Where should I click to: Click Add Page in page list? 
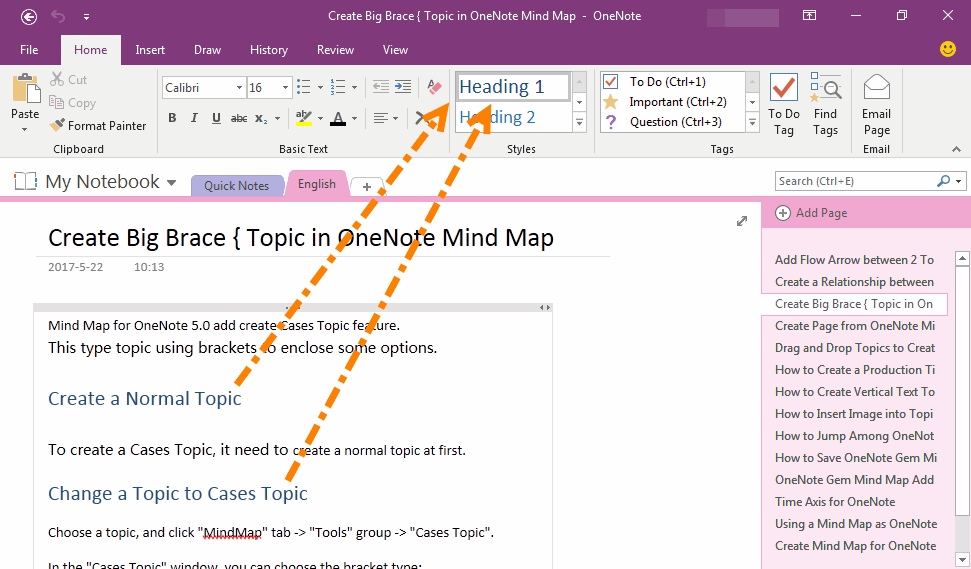812,213
